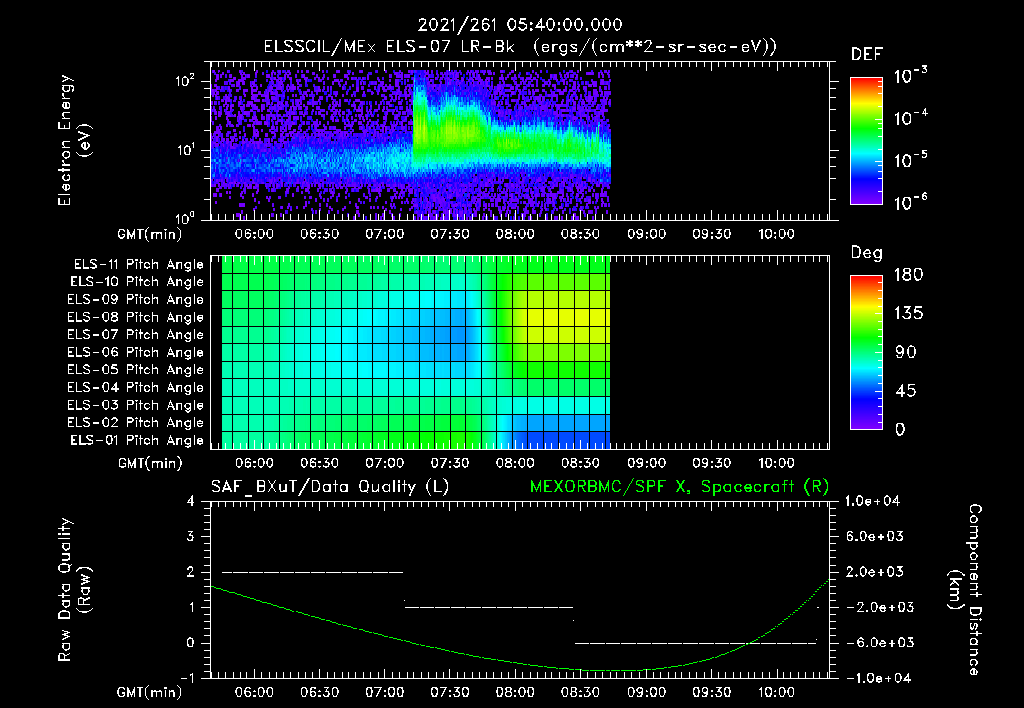
Task: Click the Deg pitch angle color bar
Action: [x=866, y=352]
